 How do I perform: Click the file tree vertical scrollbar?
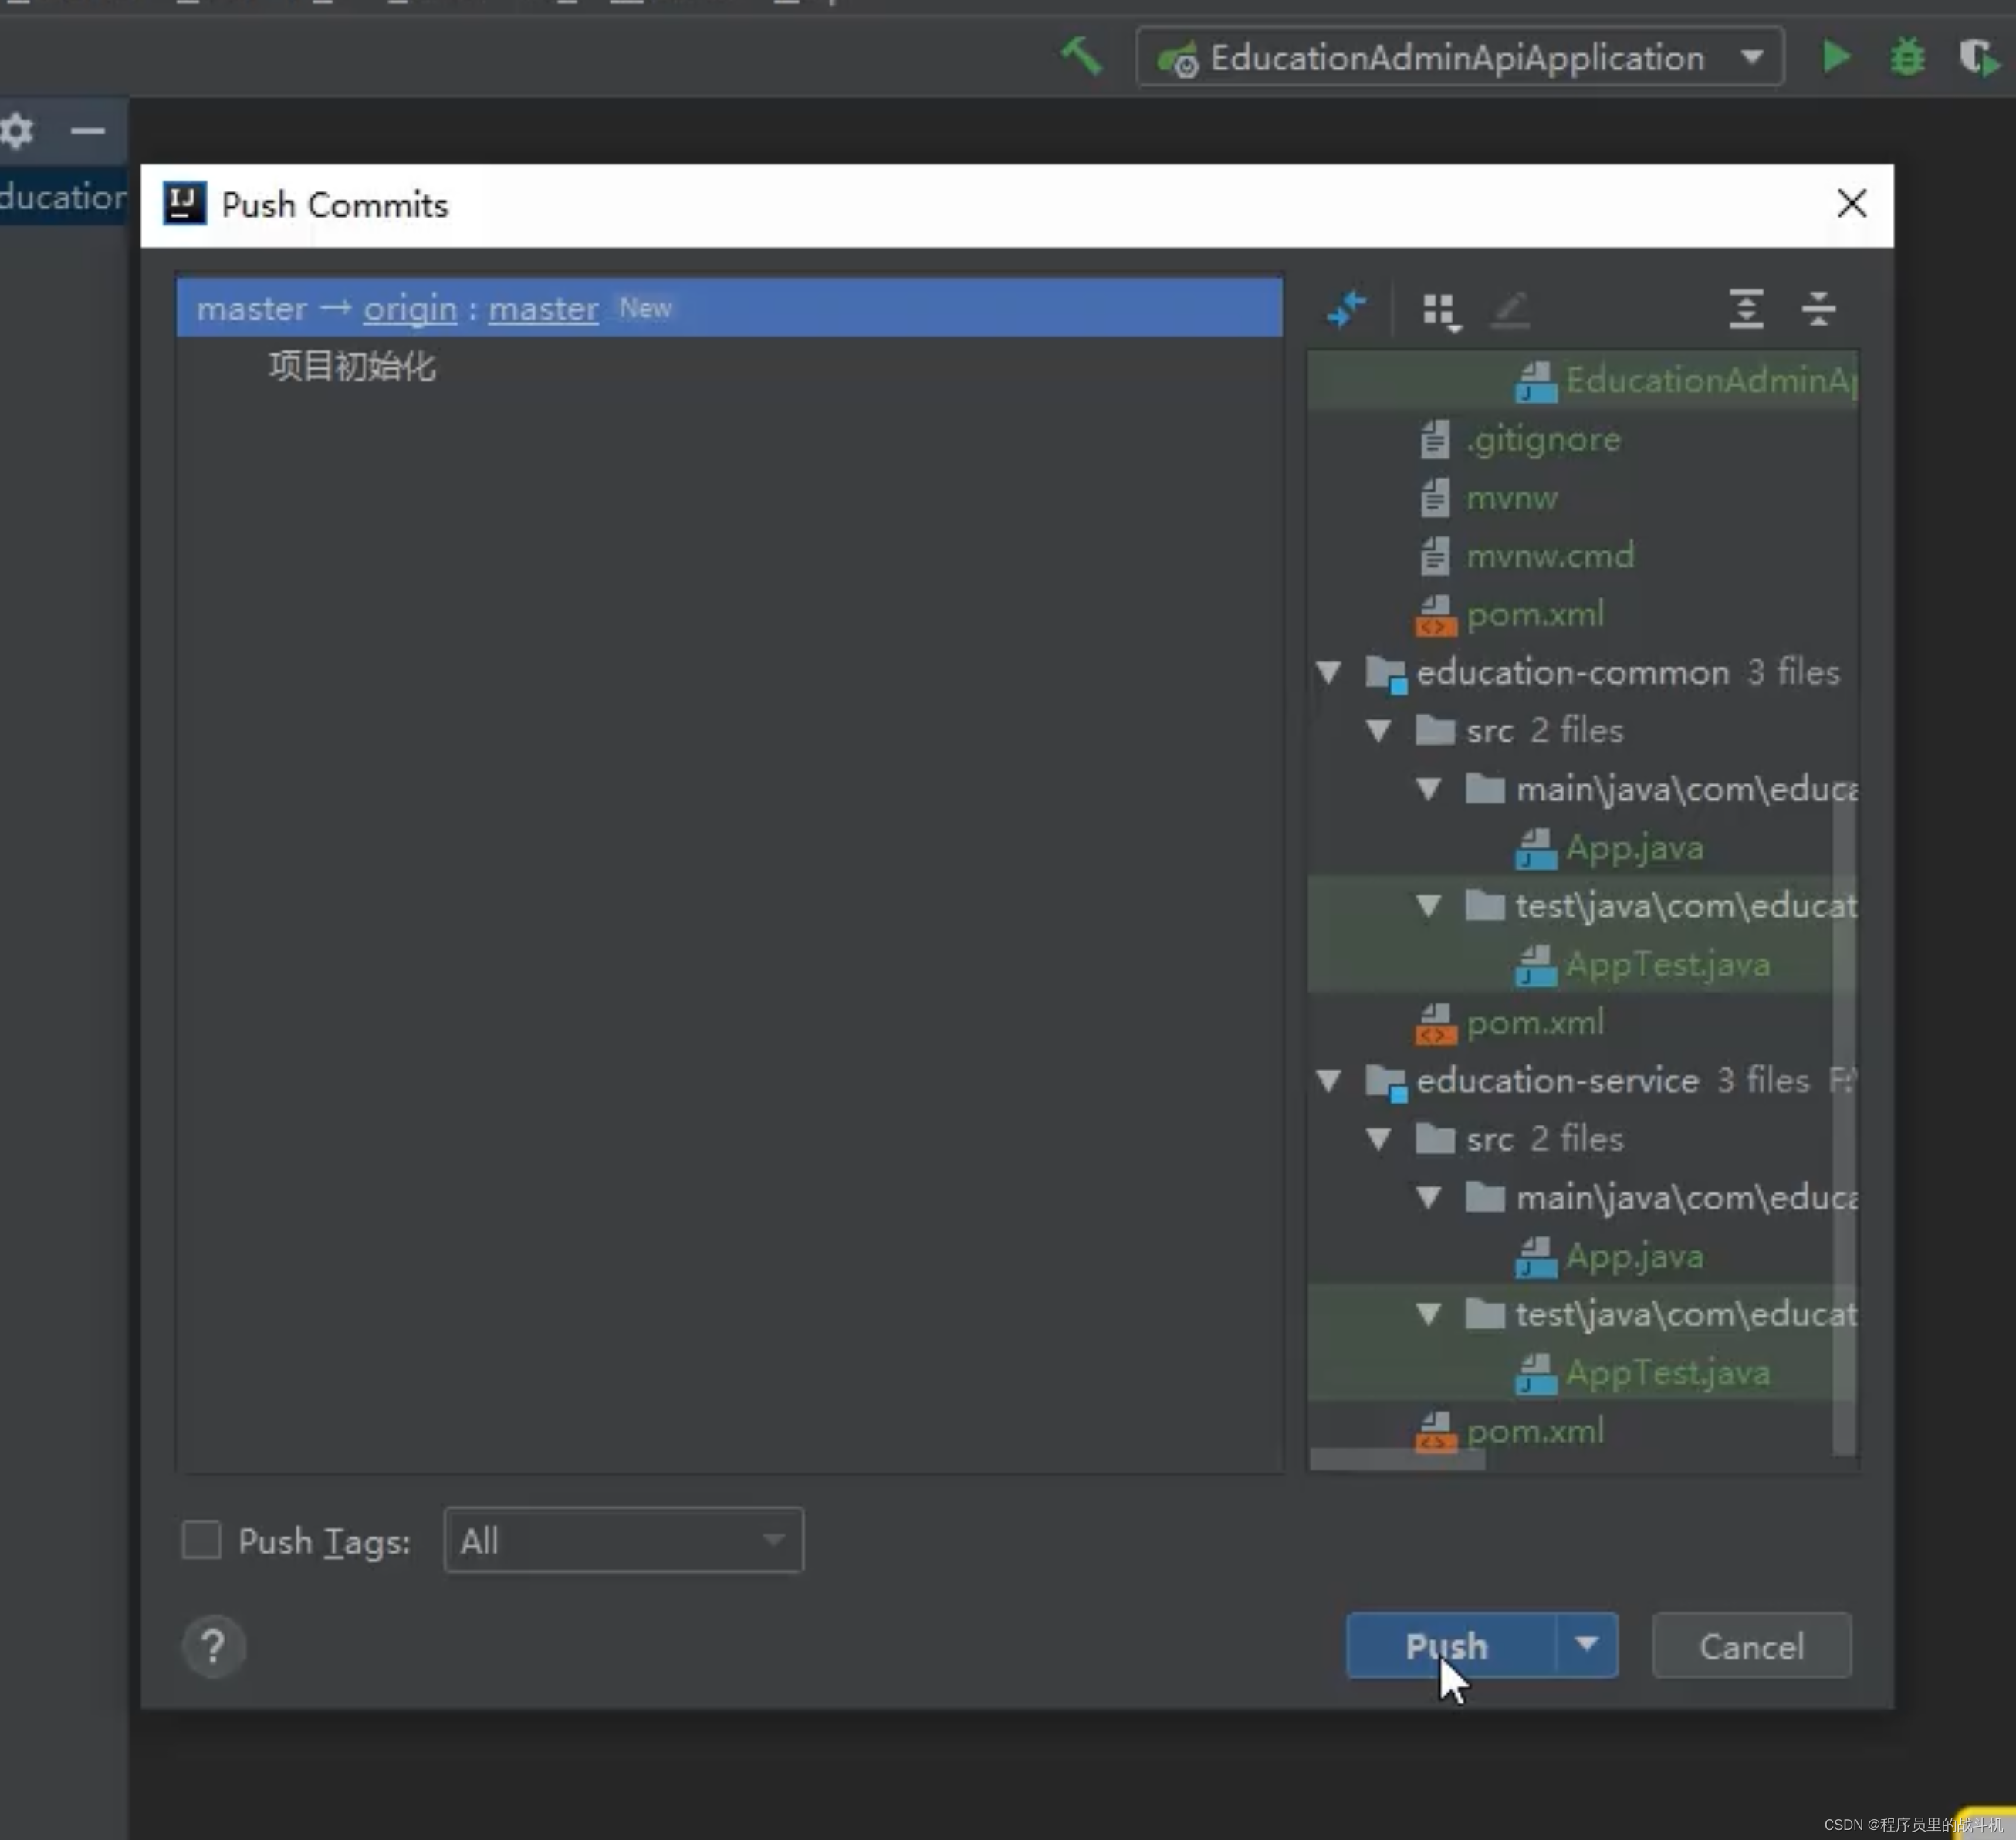click(1843, 1120)
